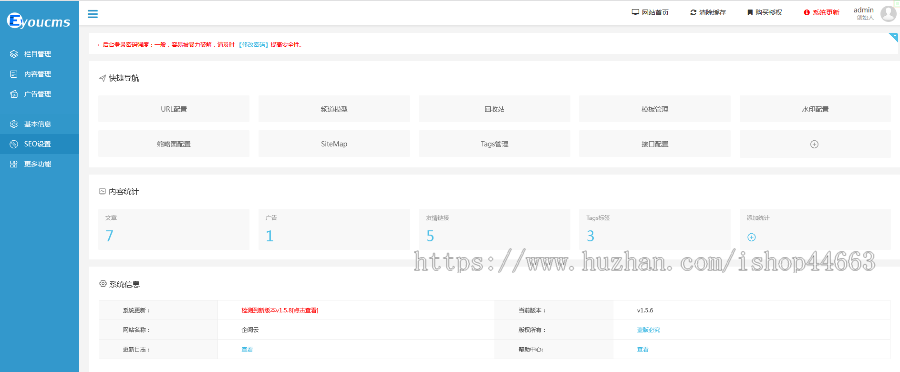Image resolution: width=900 pixels, height=372 pixels.
Task: Click the 快捷导航 section heading
Action: pos(123,78)
